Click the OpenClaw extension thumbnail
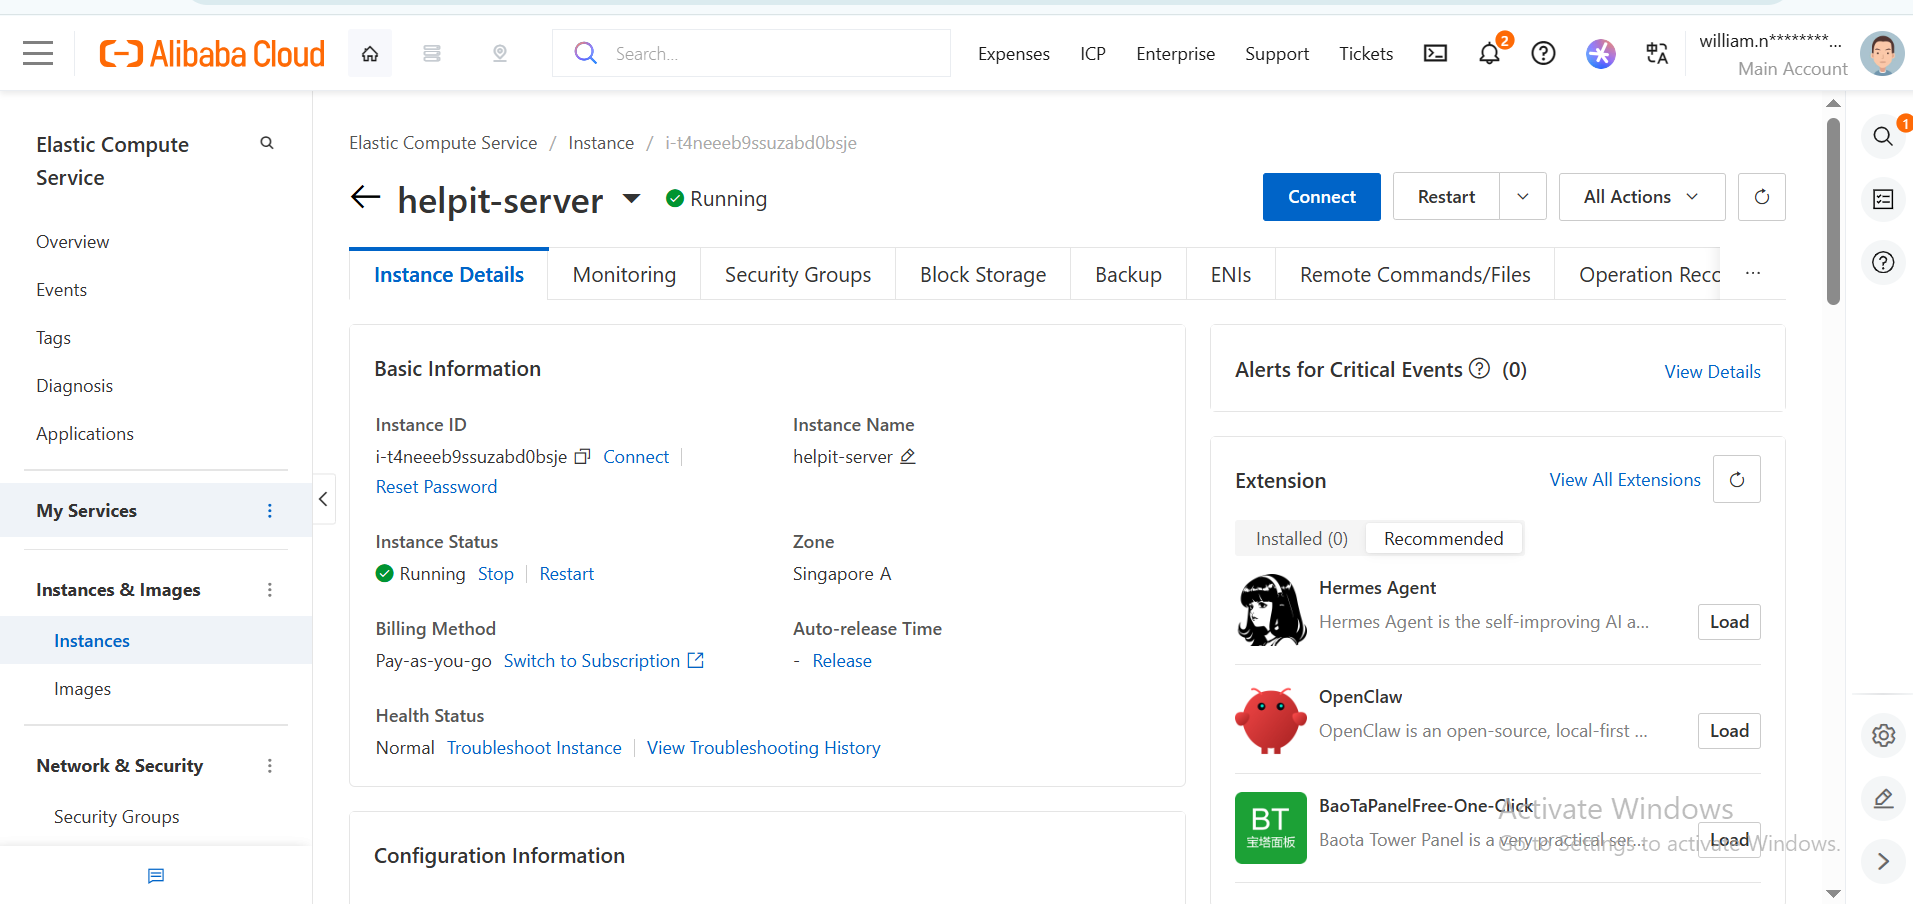The height and width of the screenshot is (904, 1913). [1271, 719]
